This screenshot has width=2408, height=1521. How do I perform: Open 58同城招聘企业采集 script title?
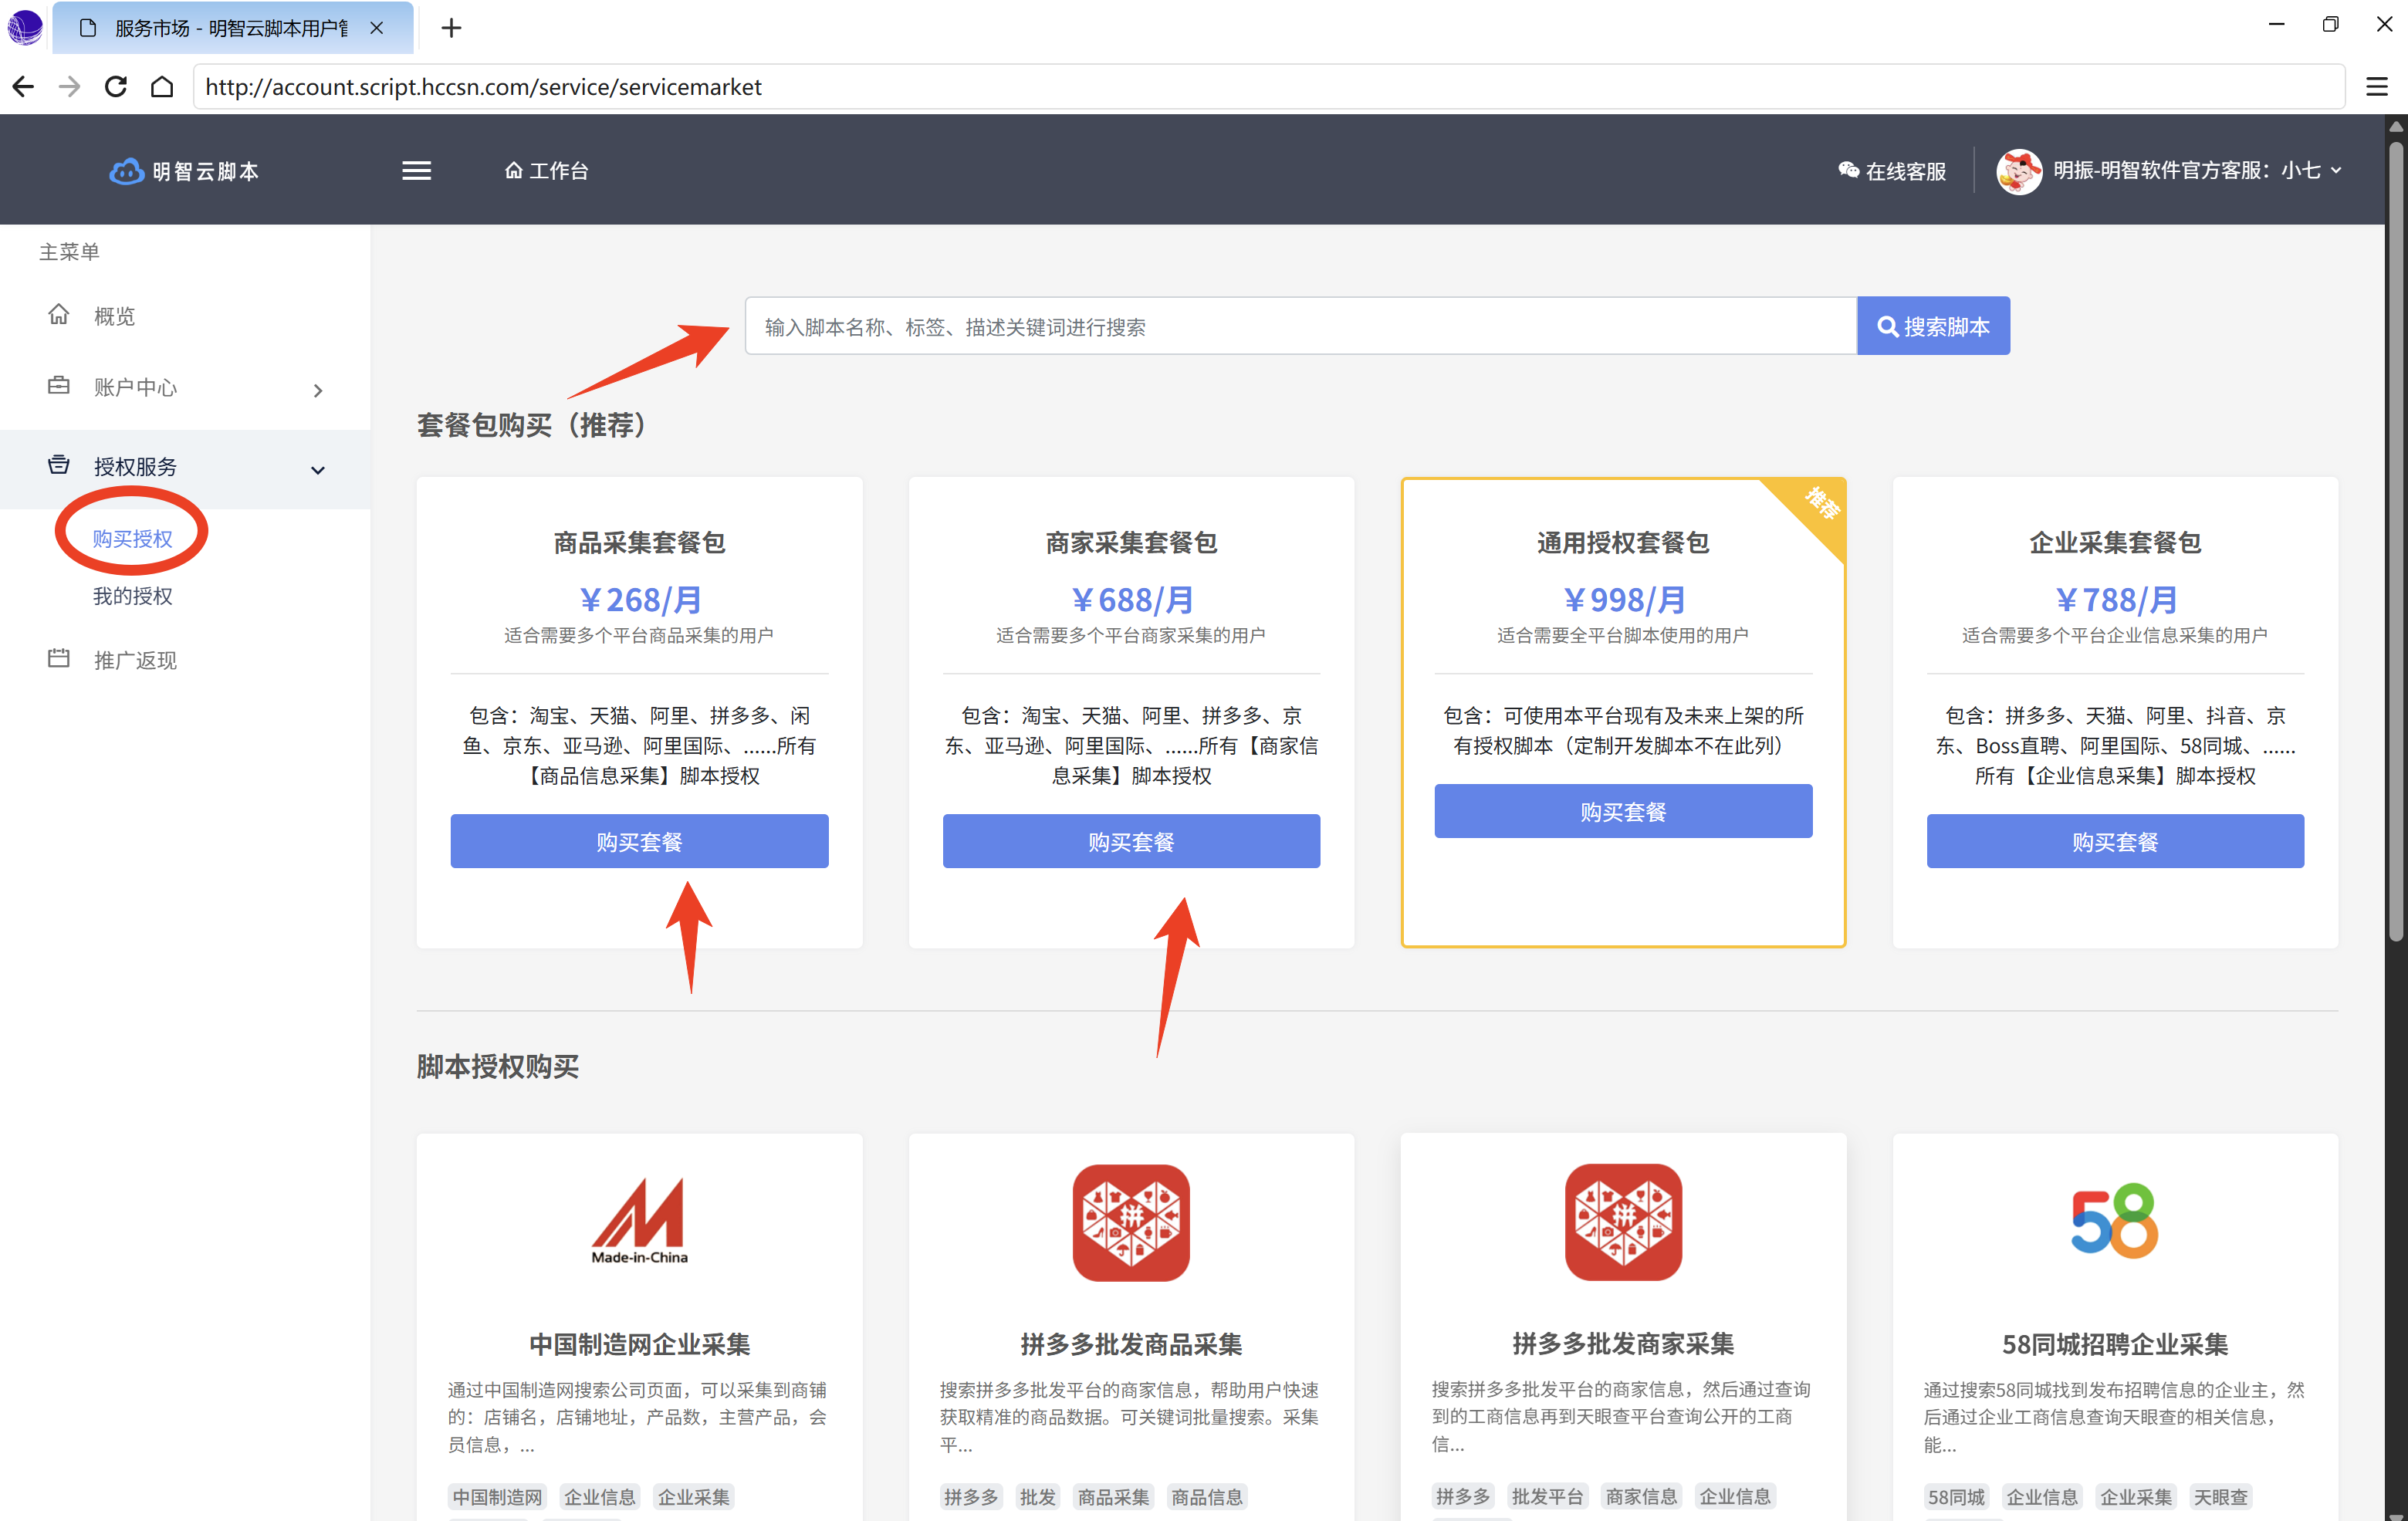tap(2115, 1344)
